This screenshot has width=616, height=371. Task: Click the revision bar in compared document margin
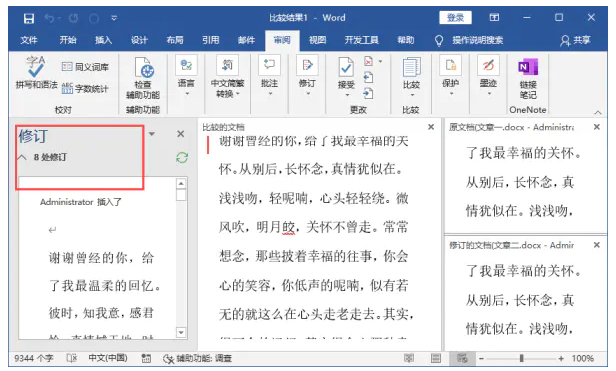[x=208, y=144]
